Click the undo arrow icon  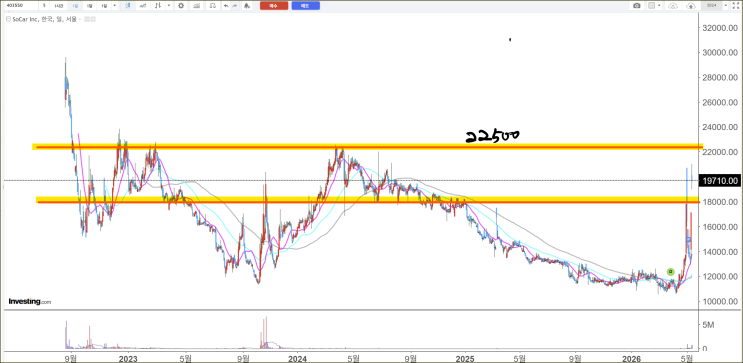coord(226,6)
